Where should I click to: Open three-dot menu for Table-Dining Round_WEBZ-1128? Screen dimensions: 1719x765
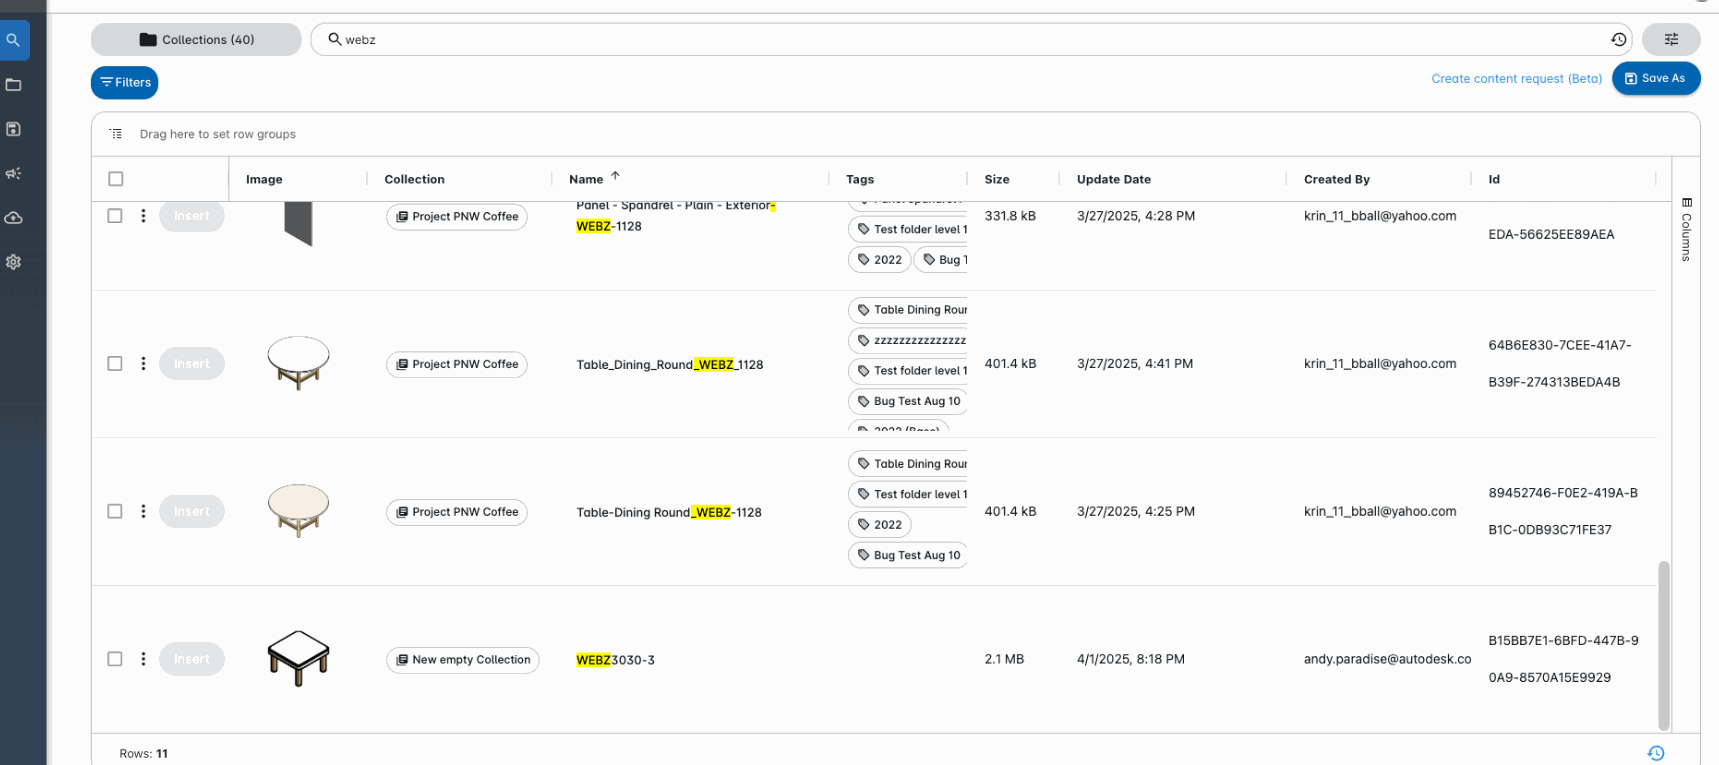pos(143,512)
